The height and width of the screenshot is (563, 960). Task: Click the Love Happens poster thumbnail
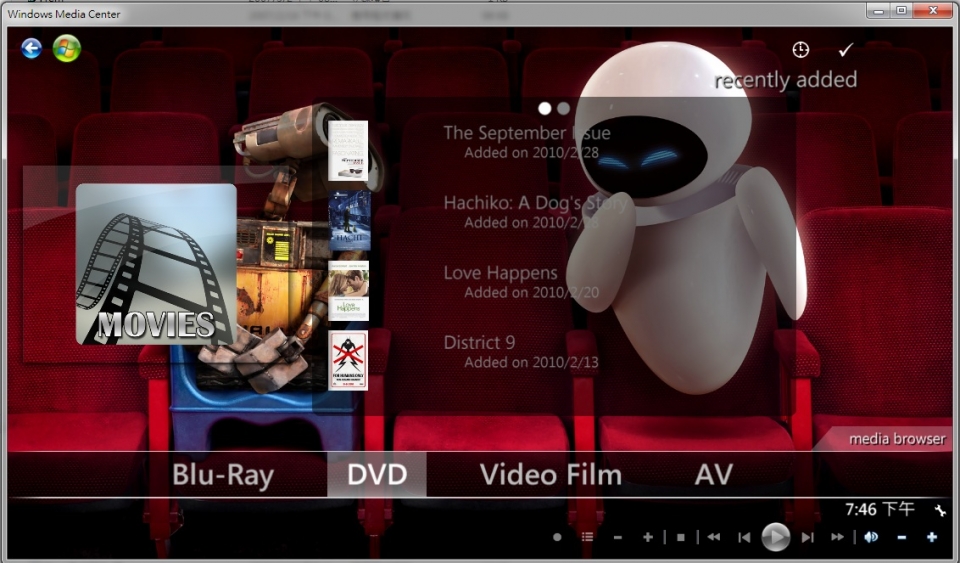coord(348,291)
